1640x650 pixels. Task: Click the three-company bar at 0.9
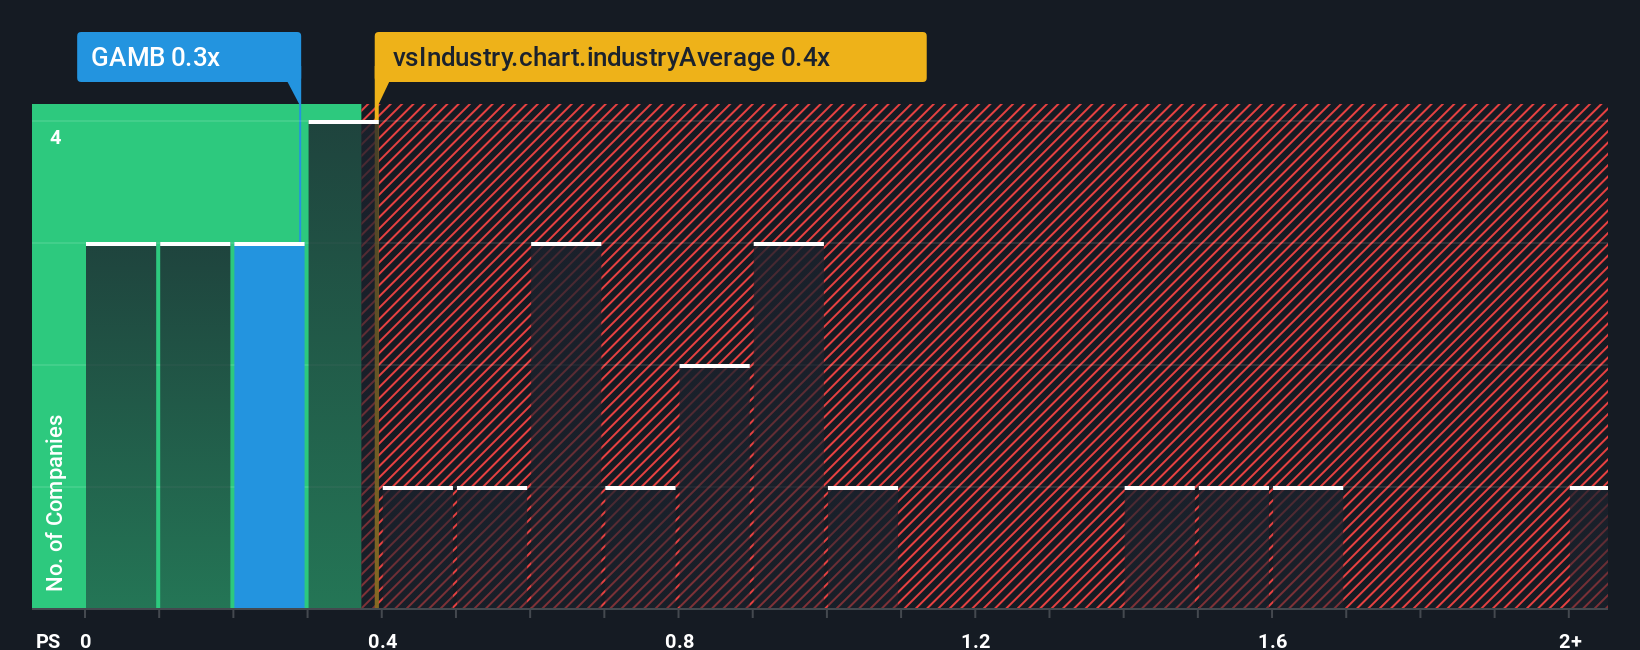(789, 425)
